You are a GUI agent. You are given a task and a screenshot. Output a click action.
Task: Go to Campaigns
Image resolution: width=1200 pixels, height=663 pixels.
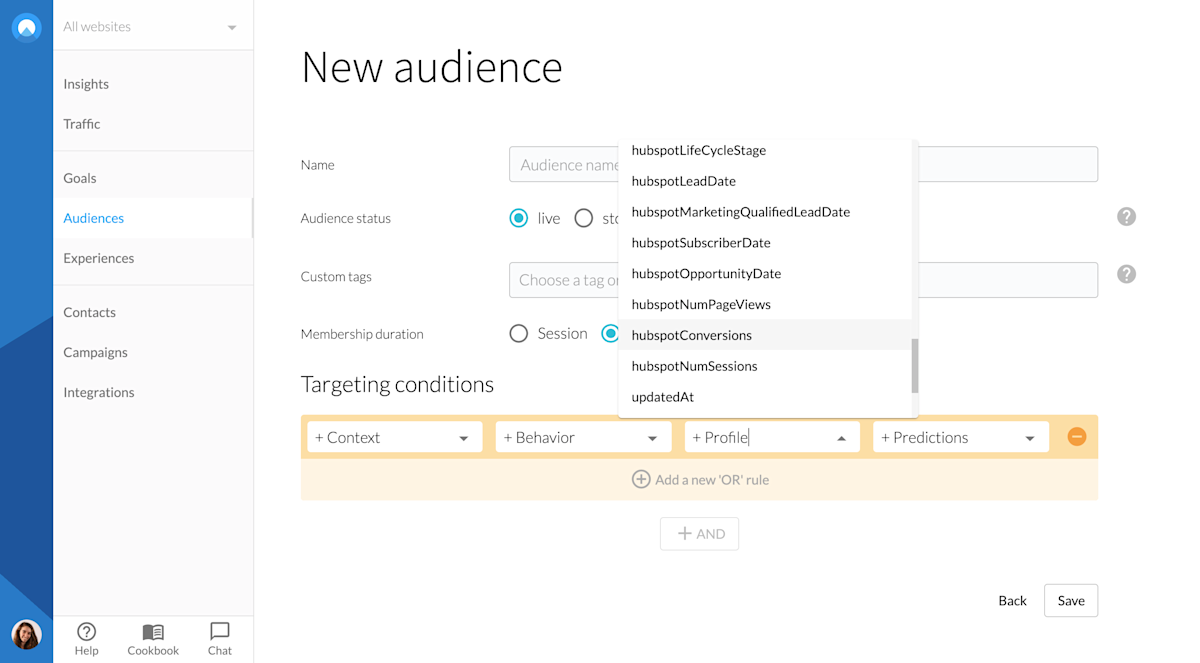96,352
